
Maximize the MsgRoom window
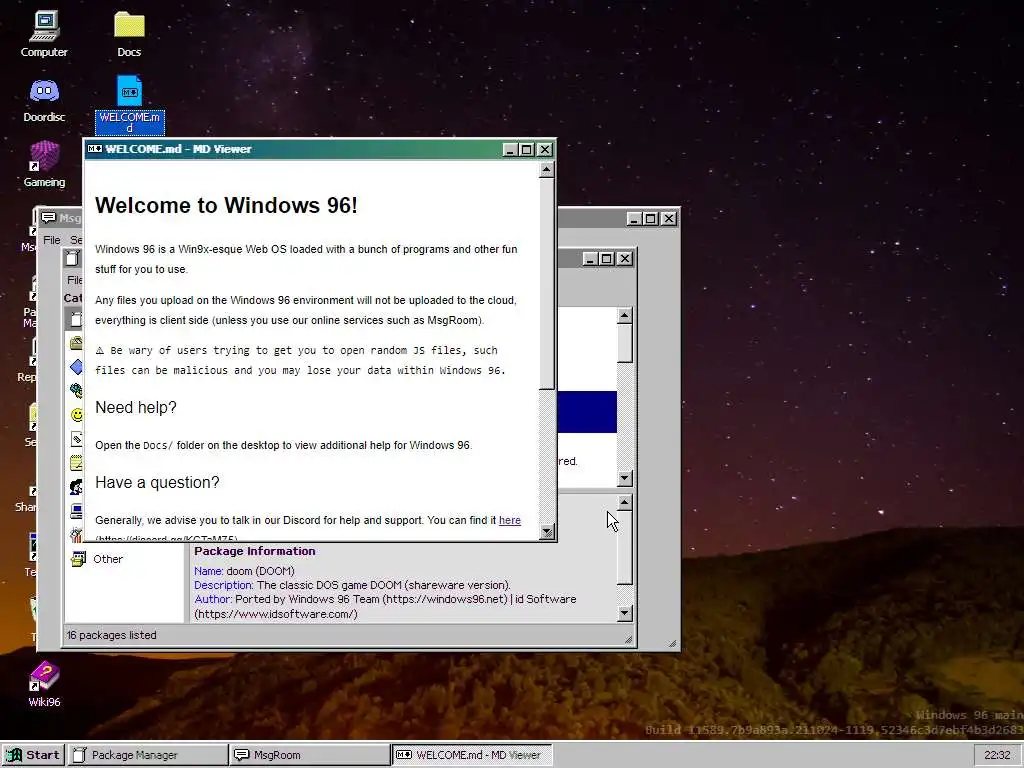650,219
